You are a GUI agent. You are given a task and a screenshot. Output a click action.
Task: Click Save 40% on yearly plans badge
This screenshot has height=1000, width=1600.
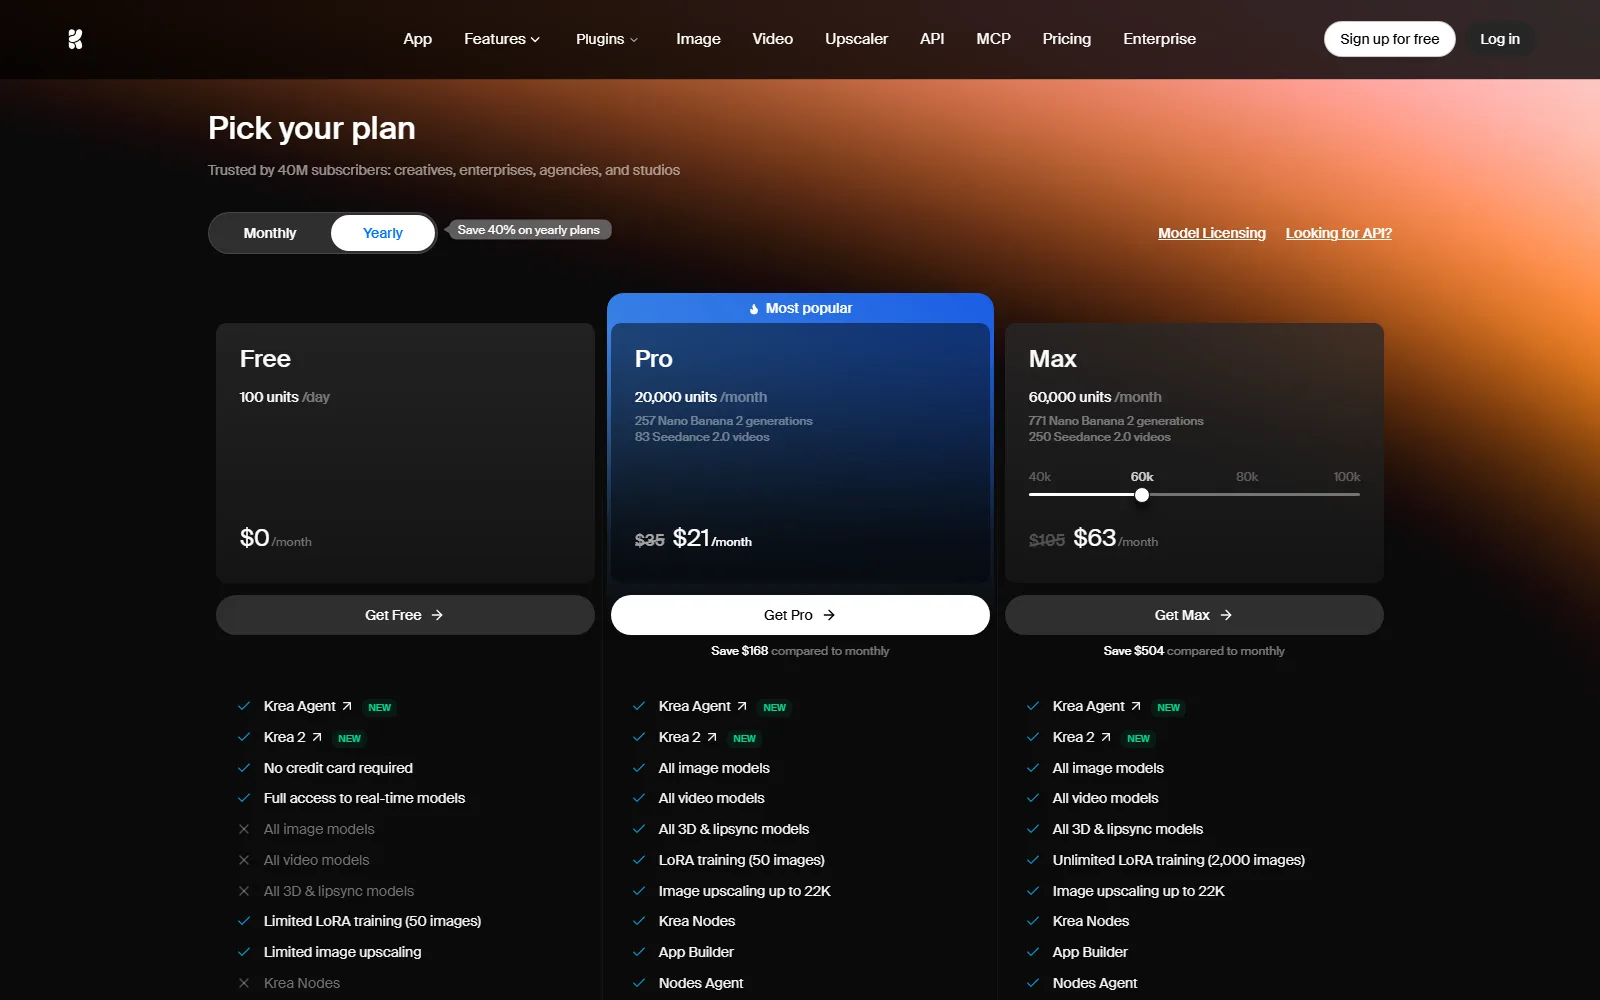(529, 230)
